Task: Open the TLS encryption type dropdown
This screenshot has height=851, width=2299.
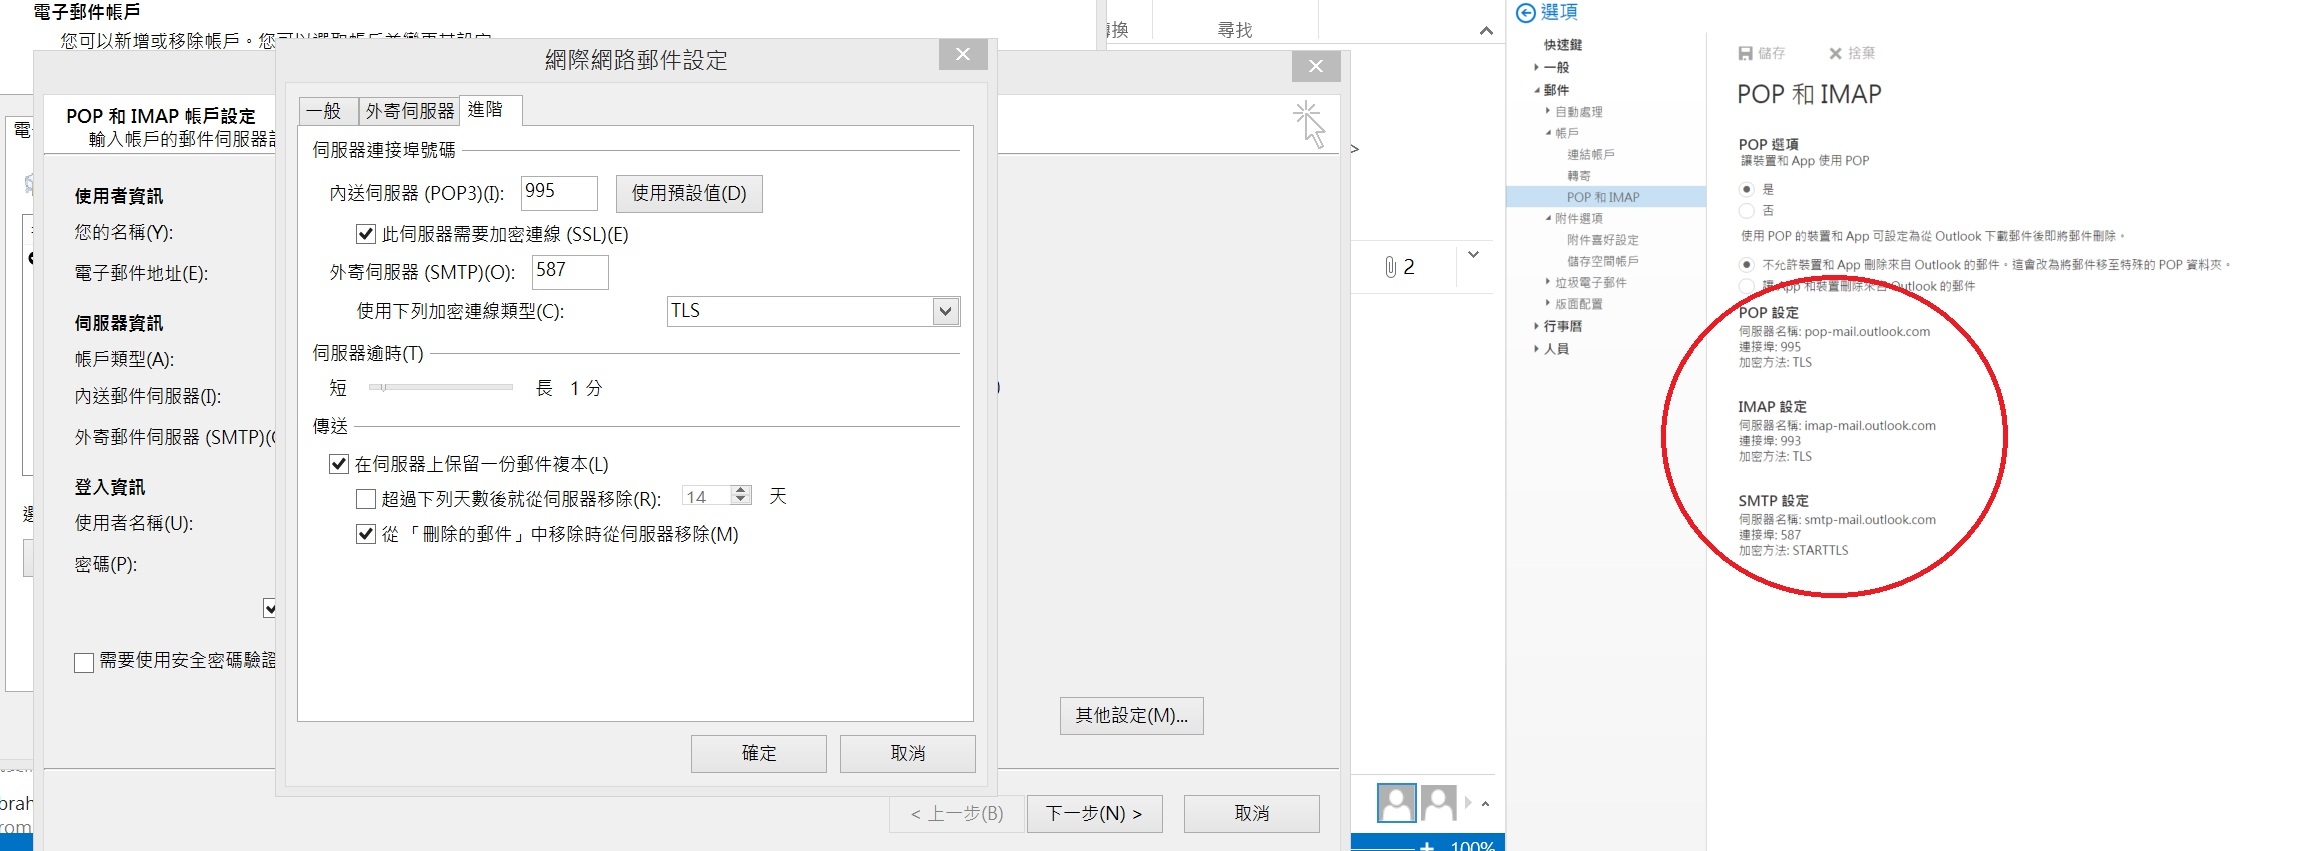Action: (x=945, y=311)
